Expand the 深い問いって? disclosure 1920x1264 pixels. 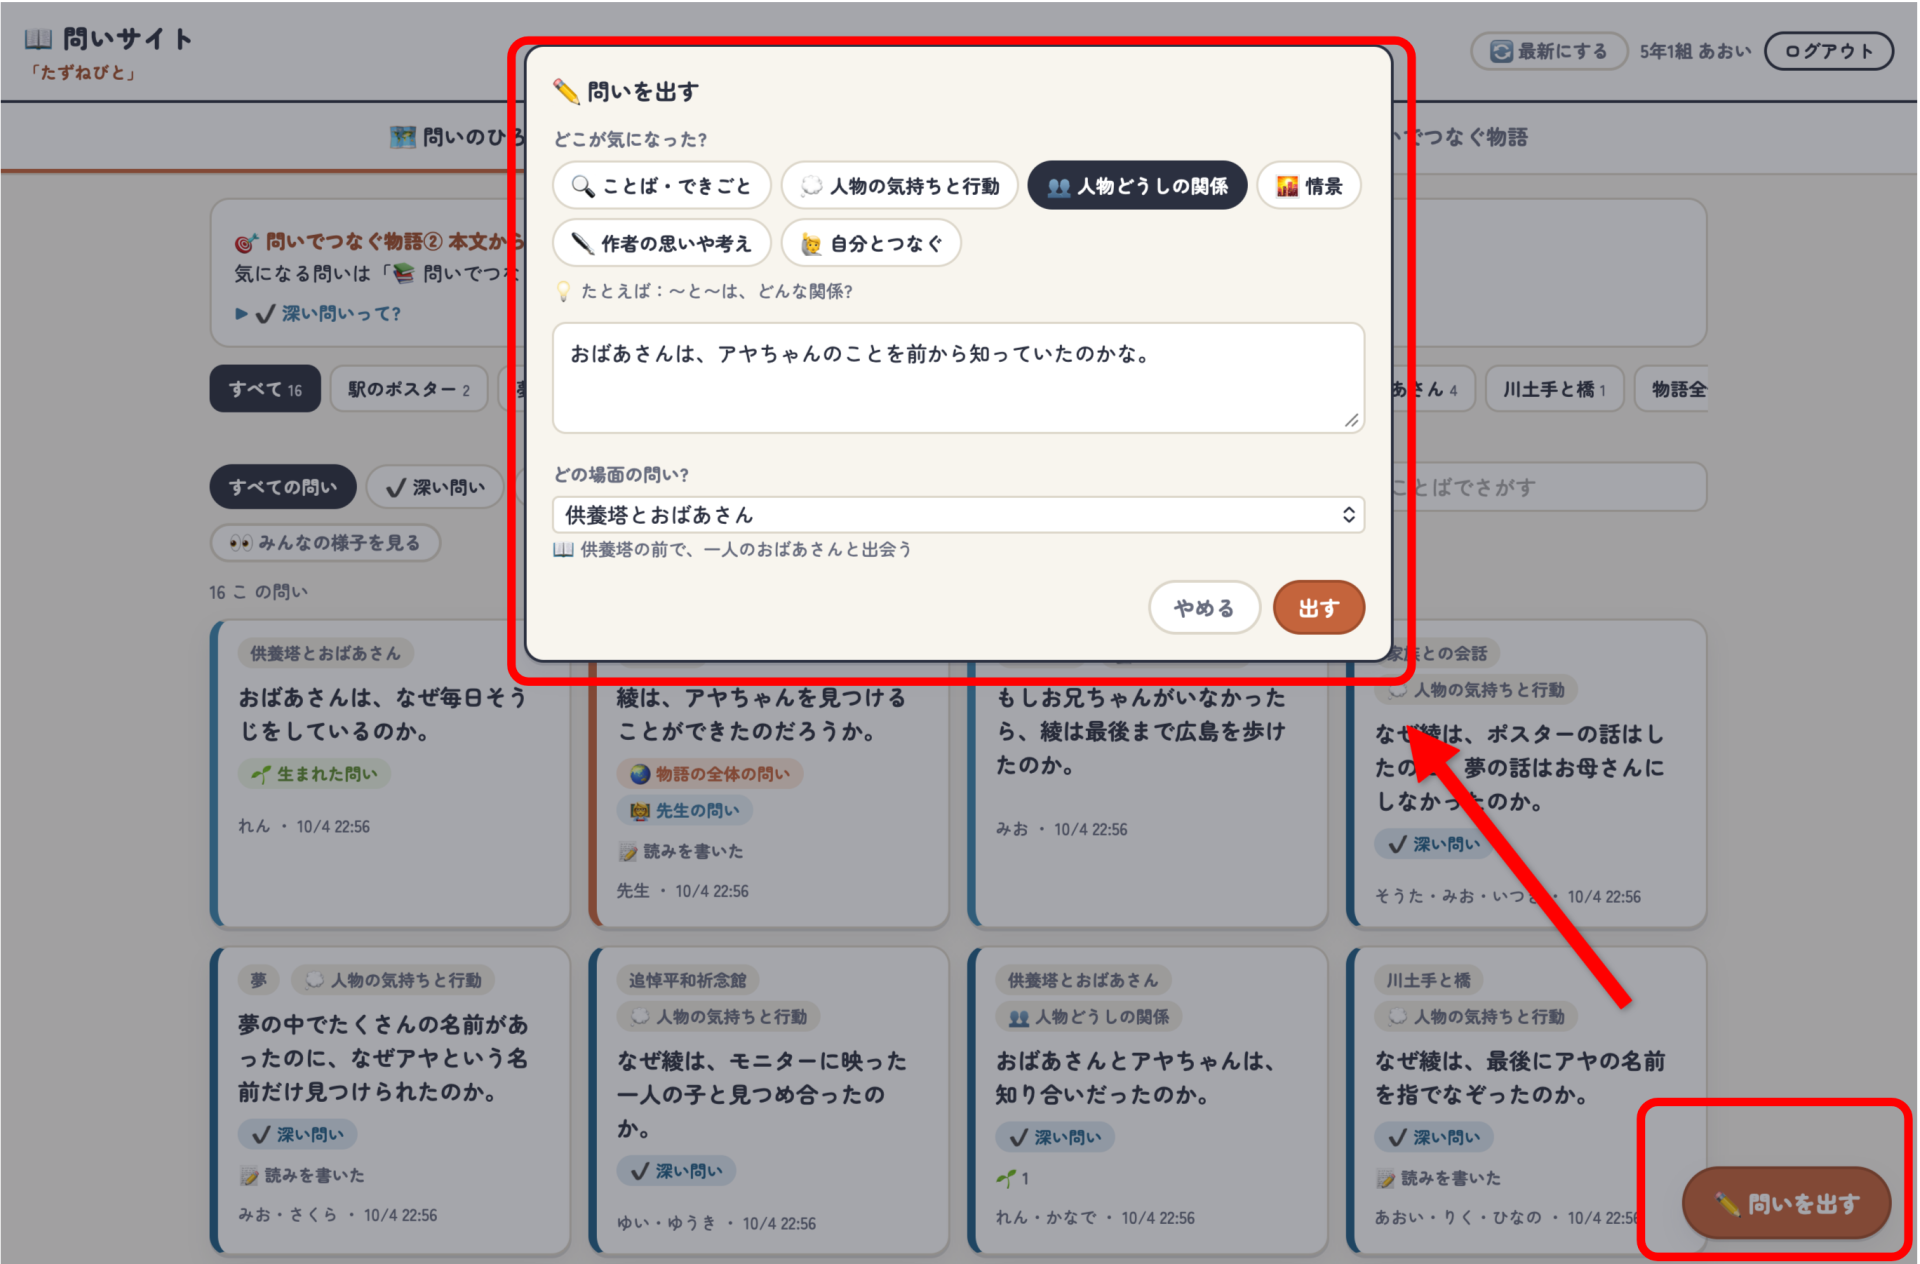pos(318,314)
